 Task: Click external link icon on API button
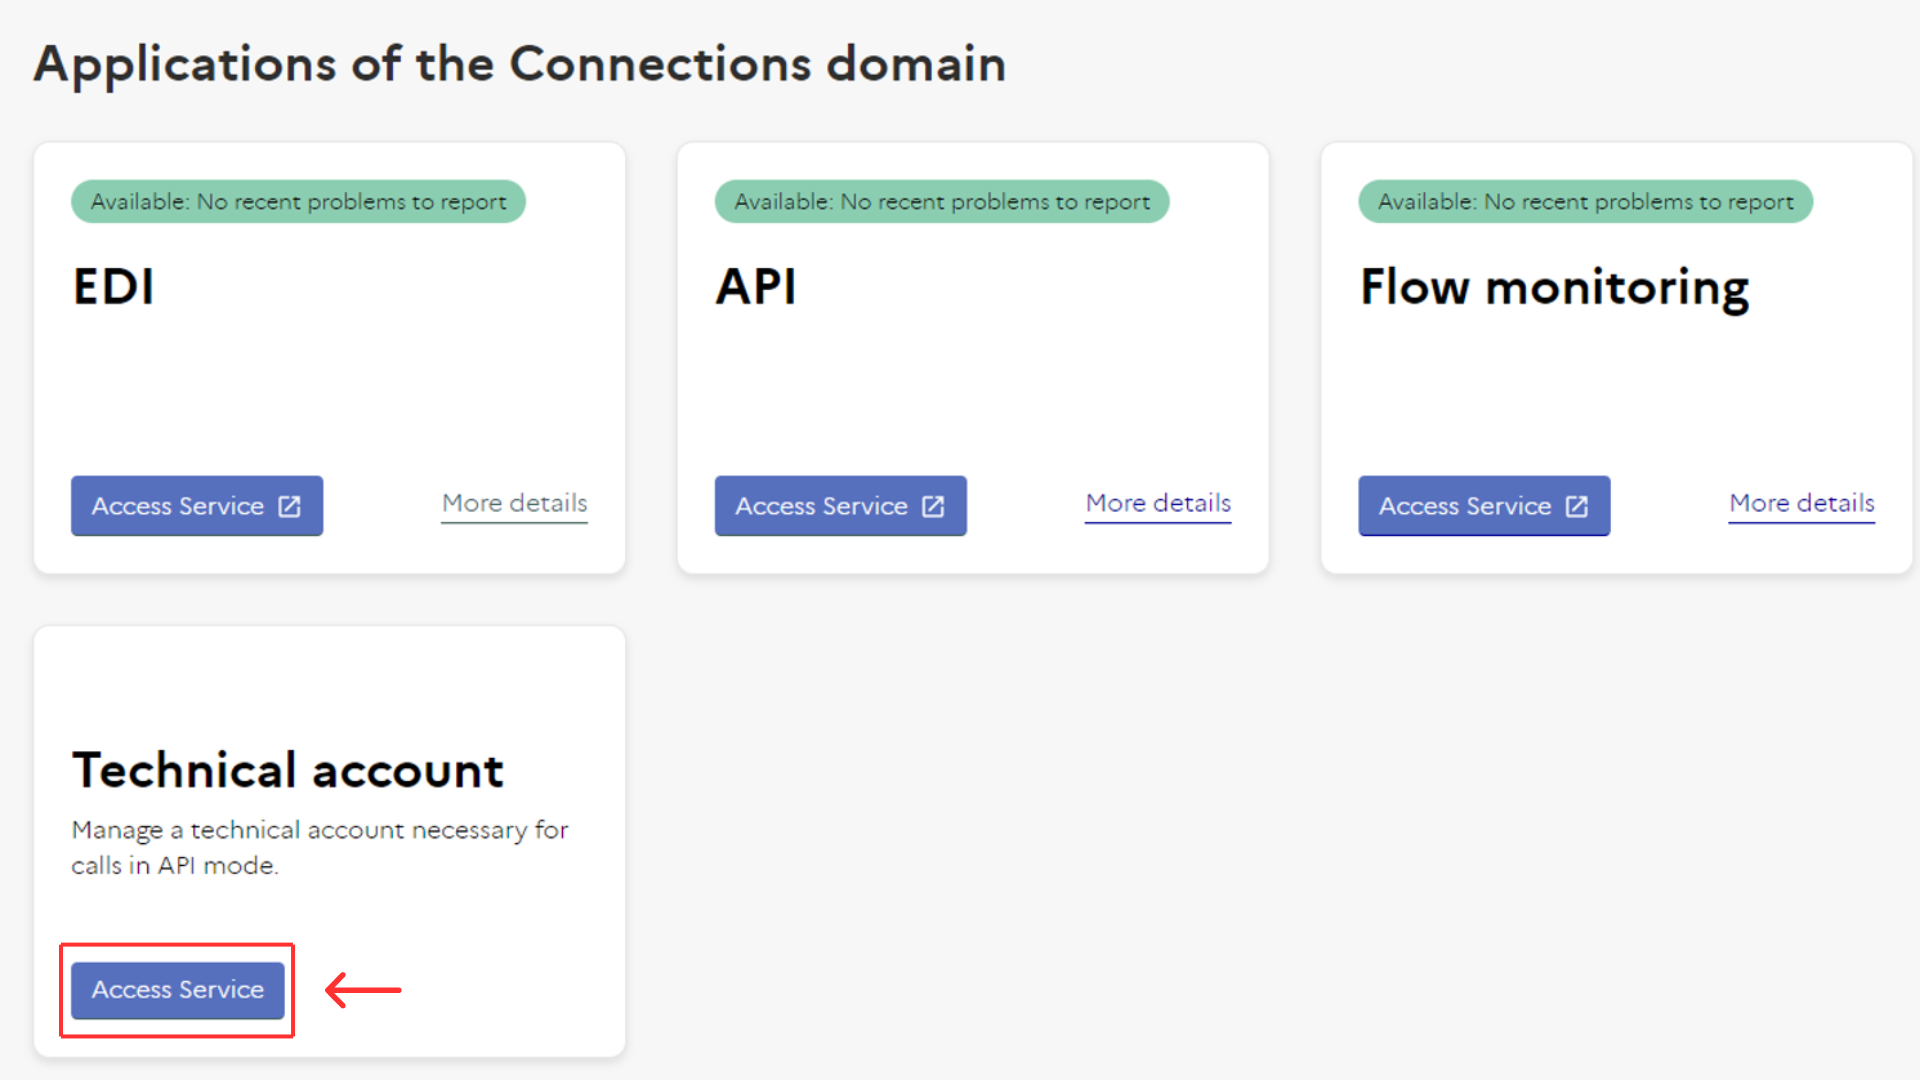point(933,507)
